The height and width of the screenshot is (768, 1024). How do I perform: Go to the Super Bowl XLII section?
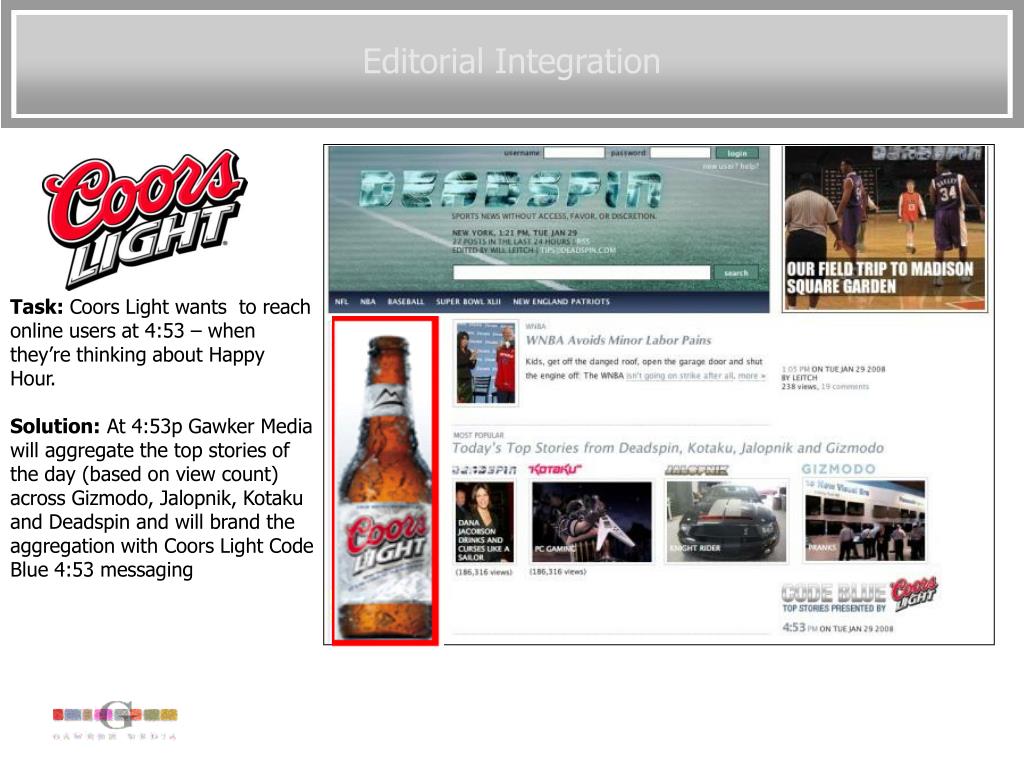(x=468, y=302)
